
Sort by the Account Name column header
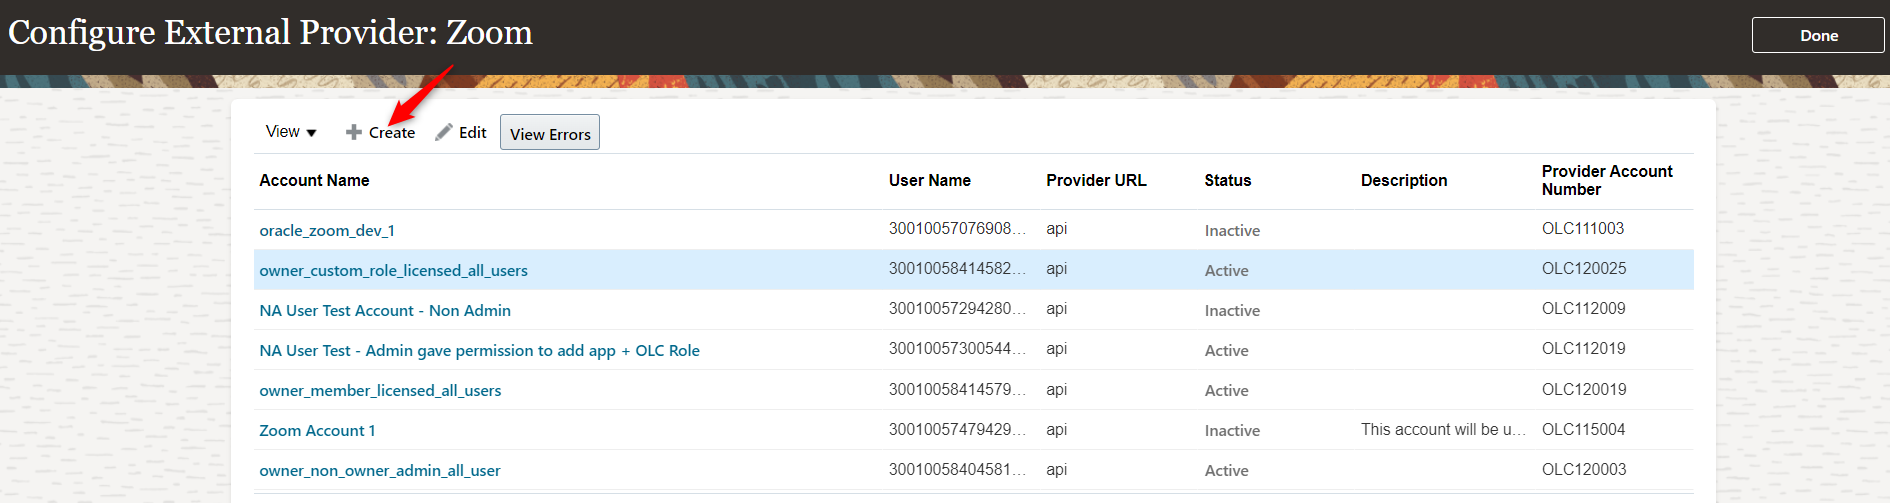pyautogui.click(x=314, y=180)
